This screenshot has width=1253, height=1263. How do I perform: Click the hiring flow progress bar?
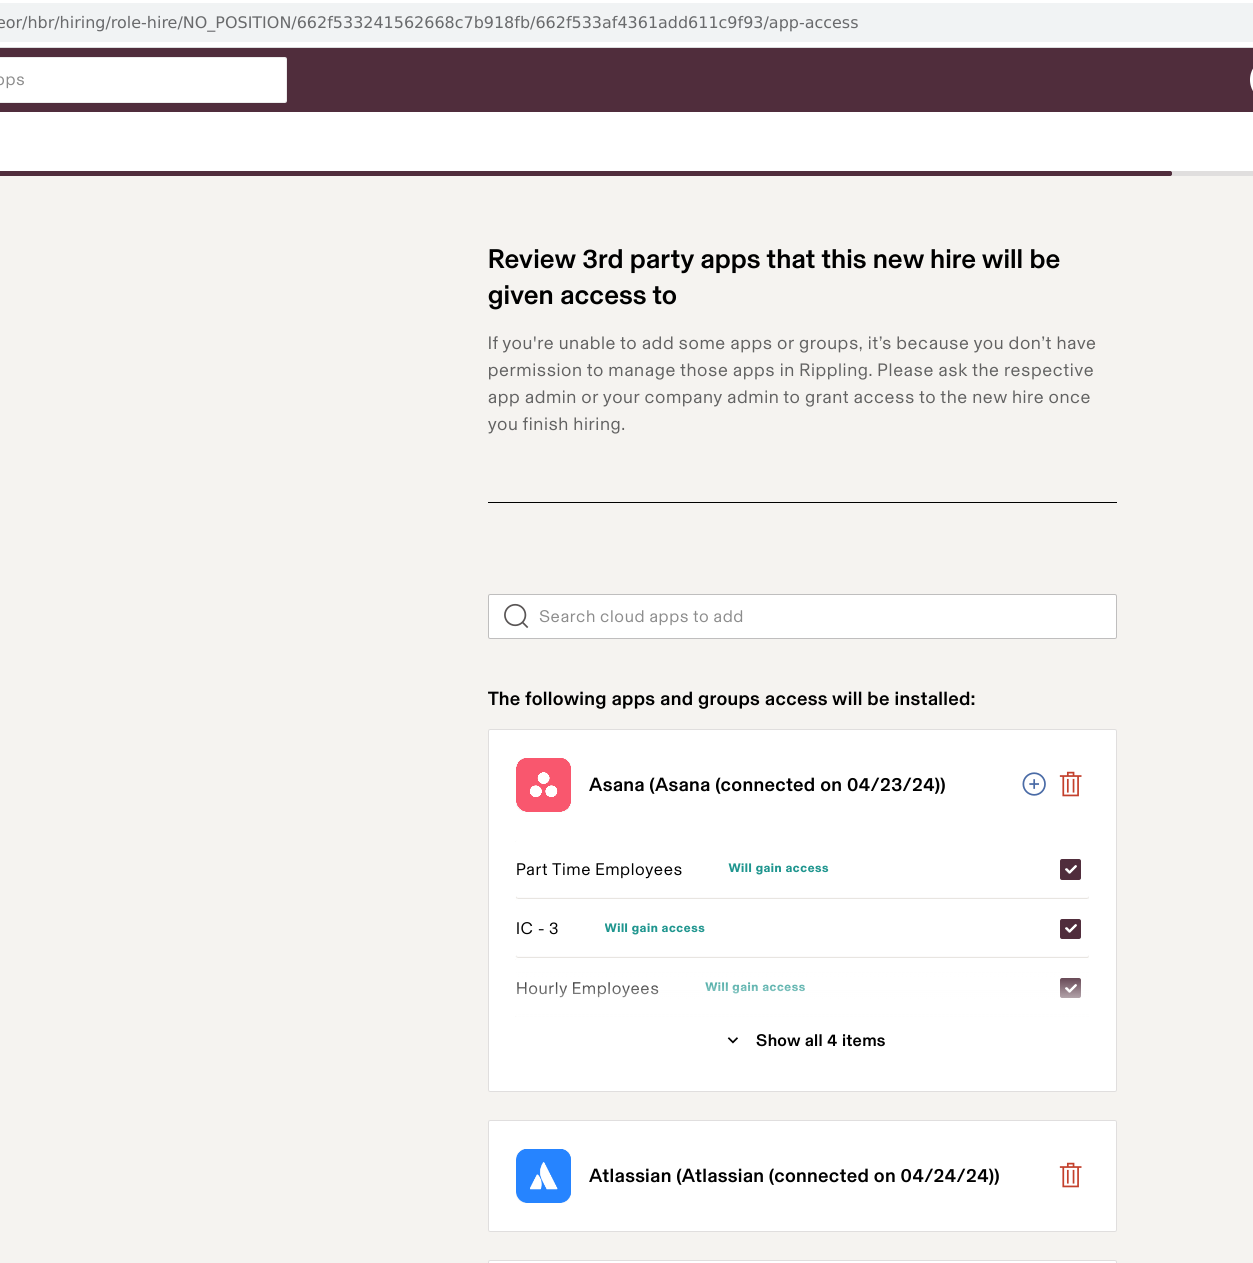coord(585,173)
